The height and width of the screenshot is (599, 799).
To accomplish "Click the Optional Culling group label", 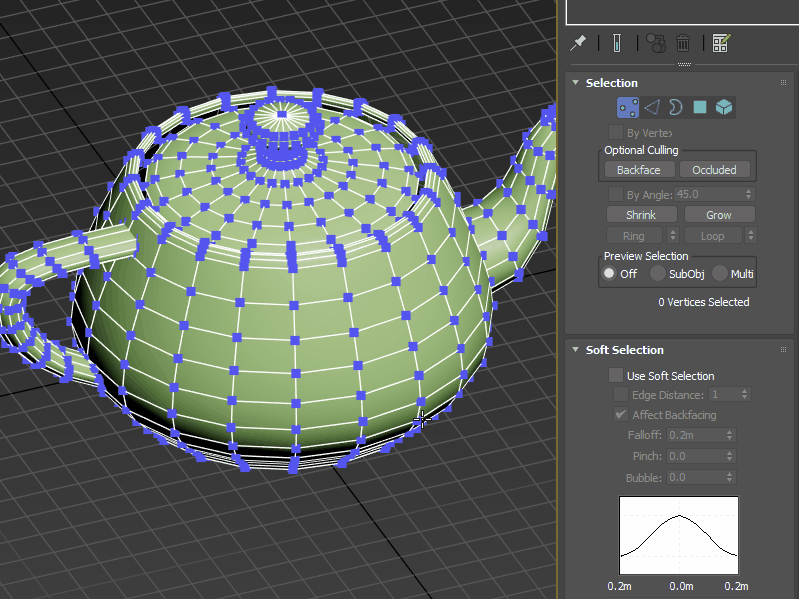I will [x=641, y=150].
